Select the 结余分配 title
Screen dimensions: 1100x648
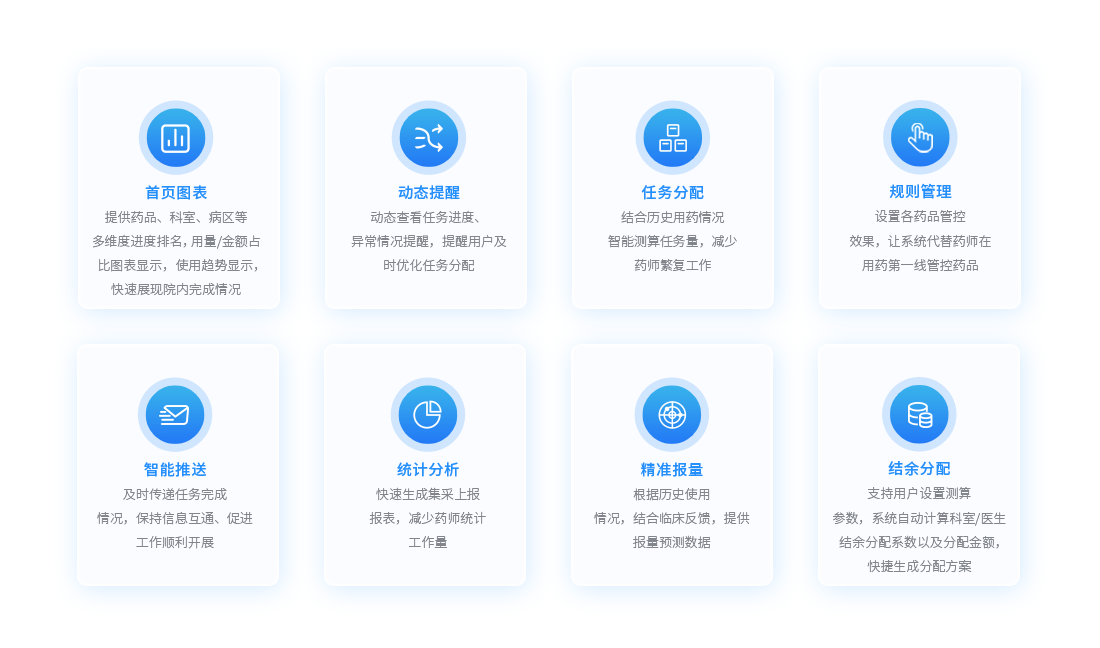click(x=919, y=469)
